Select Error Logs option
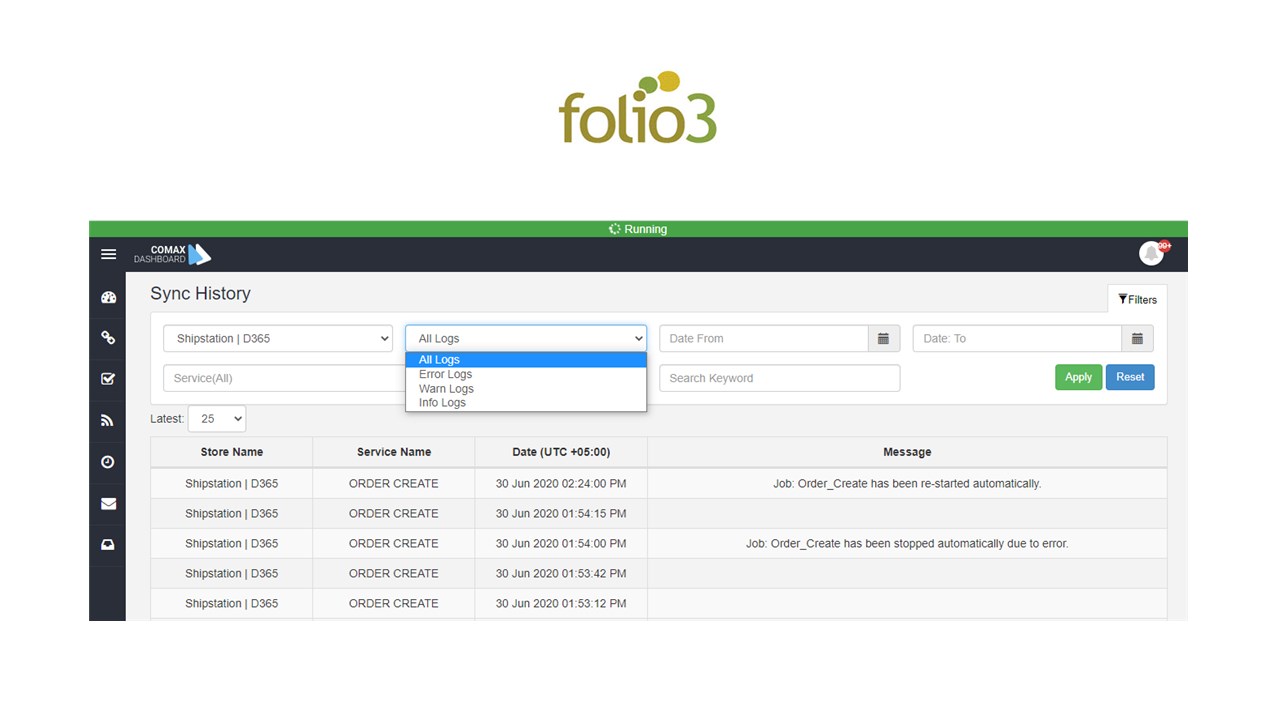This screenshot has width=1280, height=720. click(x=526, y=374)
